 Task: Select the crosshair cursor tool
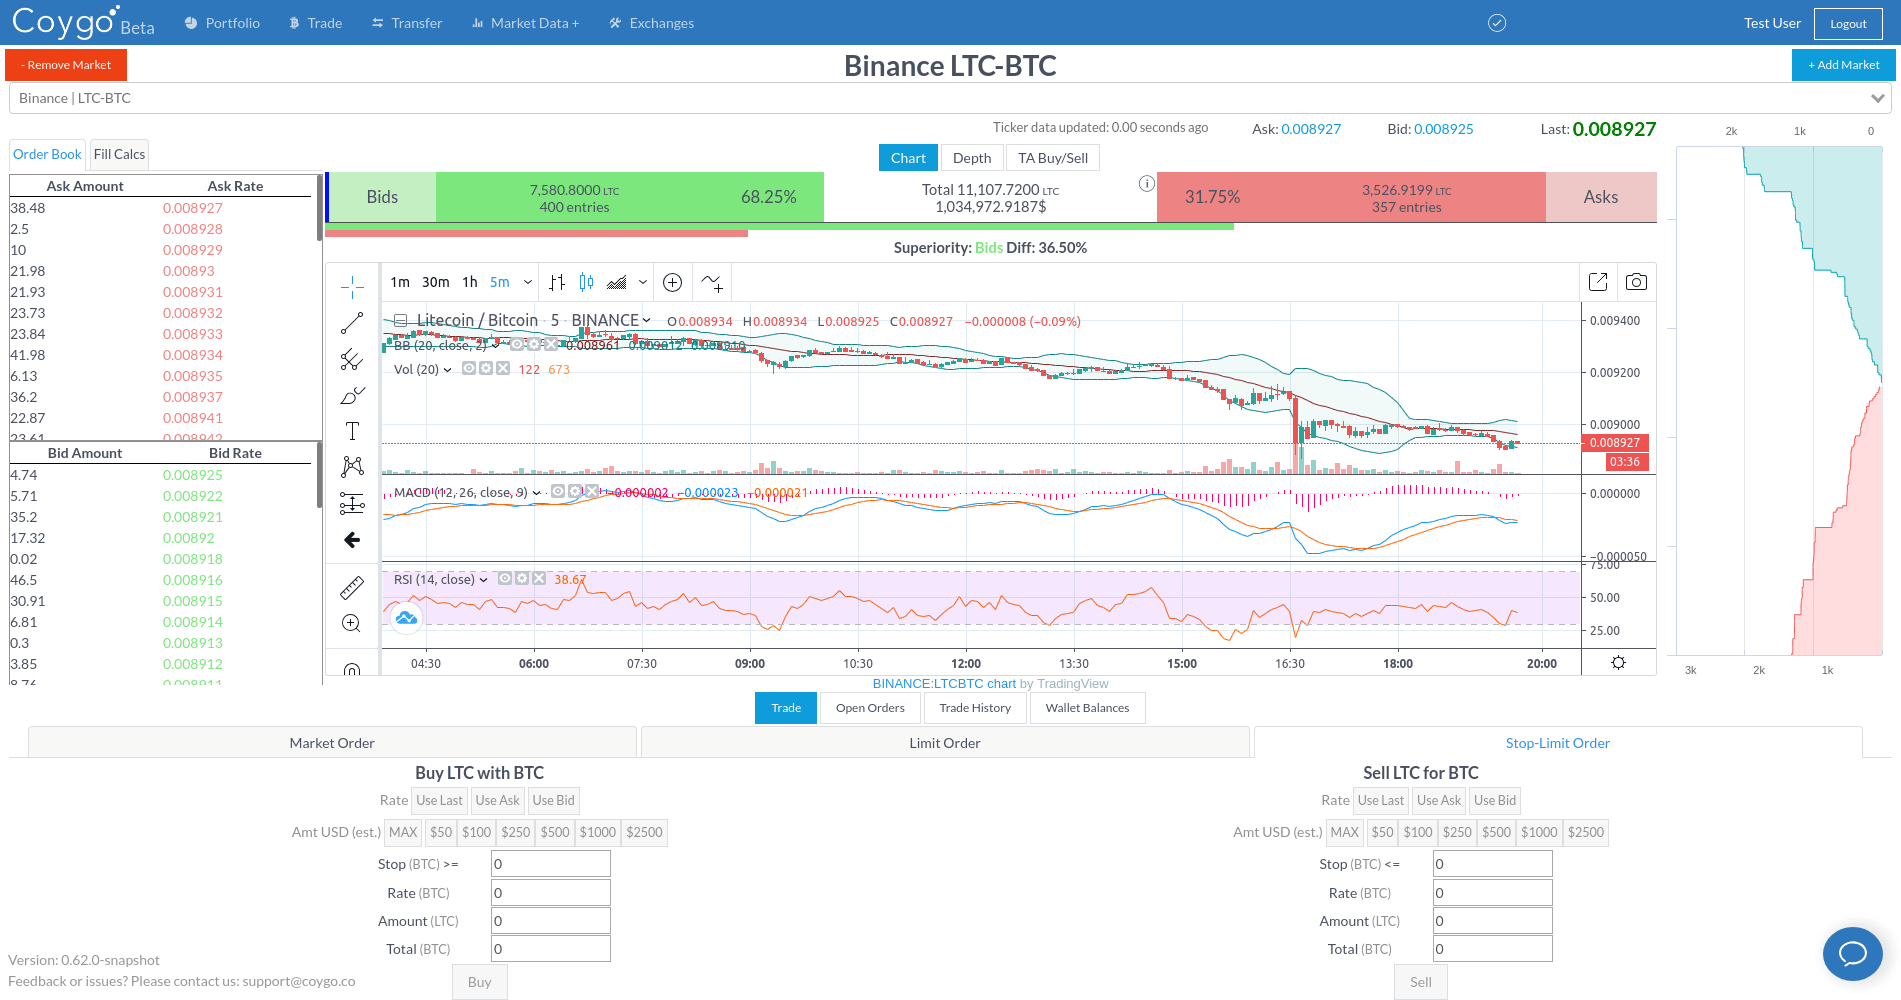coord(352,288)
